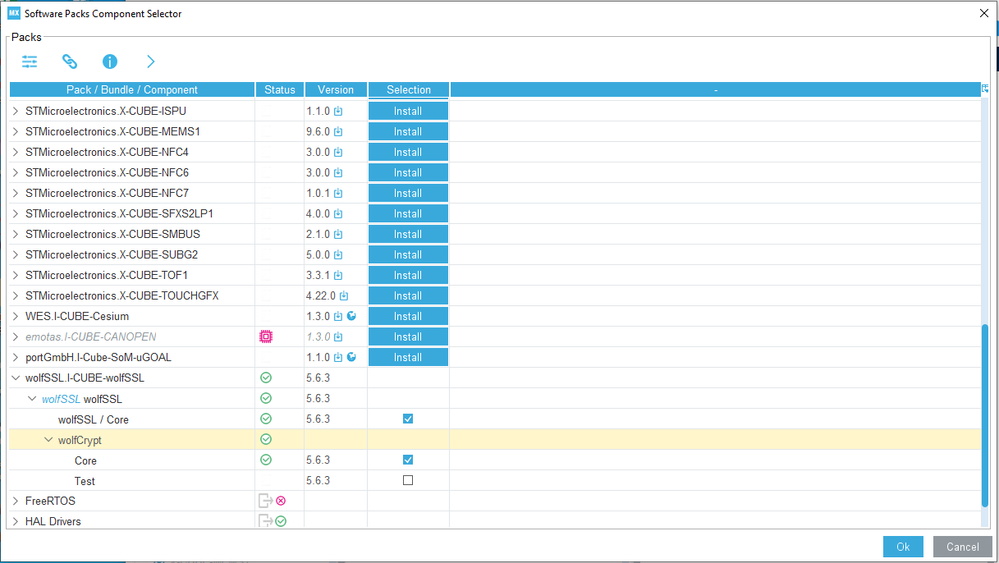Install the X-CUBE-ISPU pack
This screenshot has width=999, height=563.
point(408,111)
